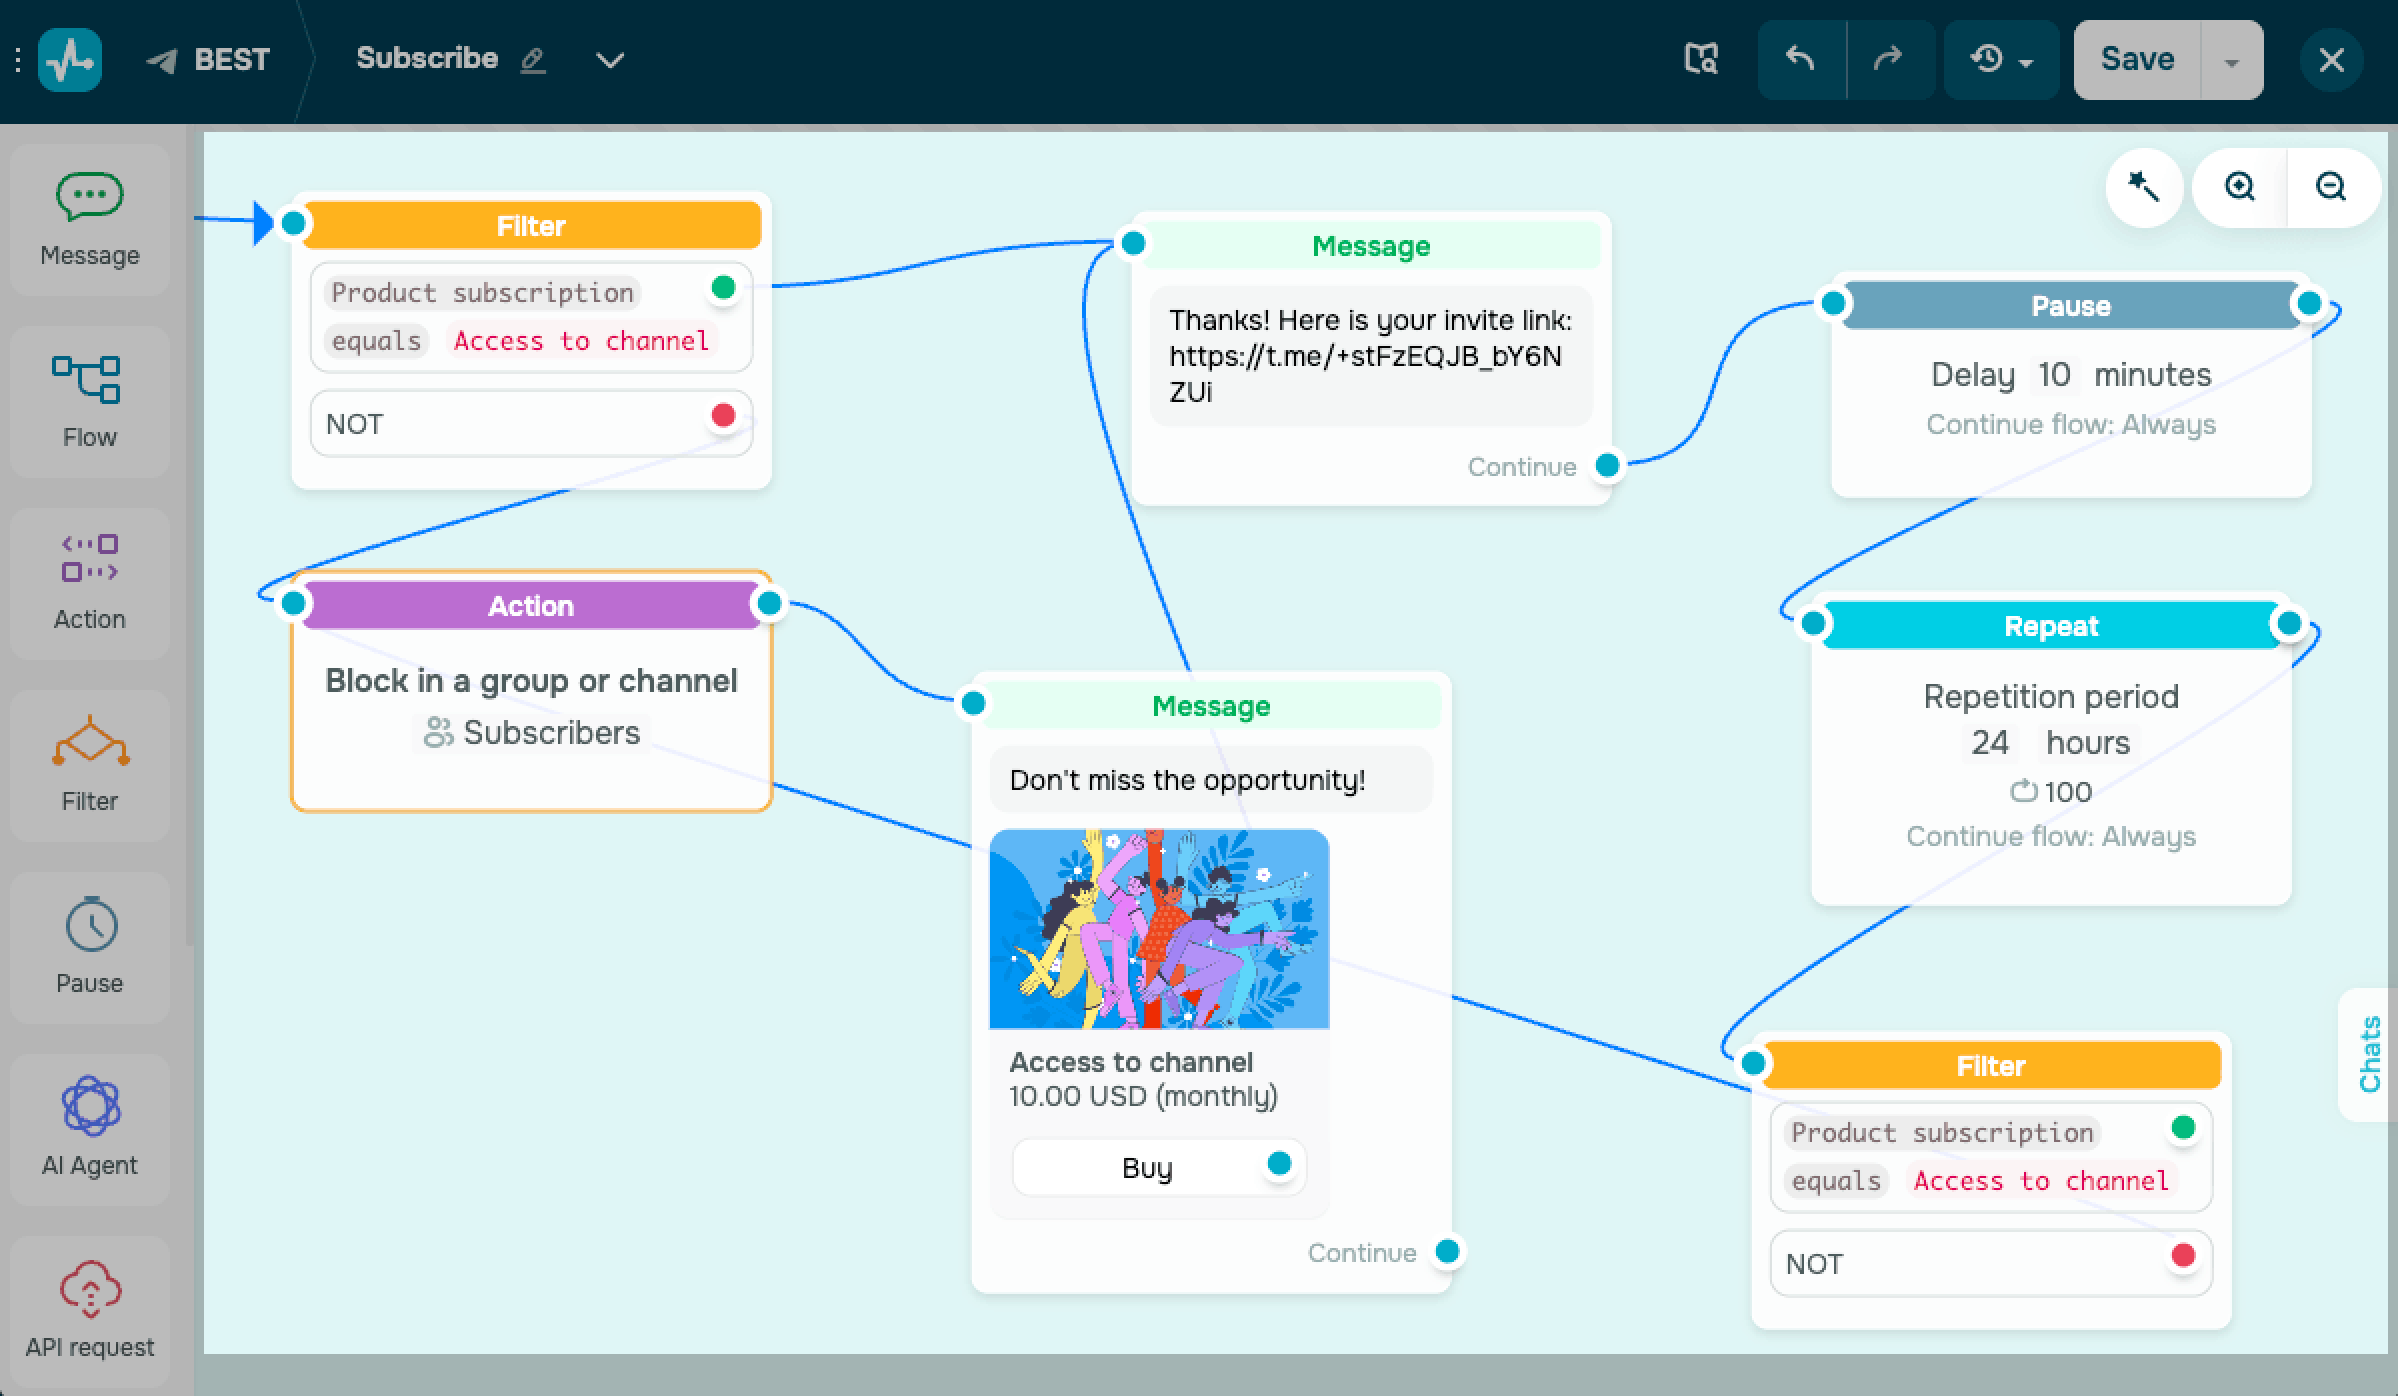2398x1396 pixels.
Task: Select the Pause timer element
Action: (89, 947)
